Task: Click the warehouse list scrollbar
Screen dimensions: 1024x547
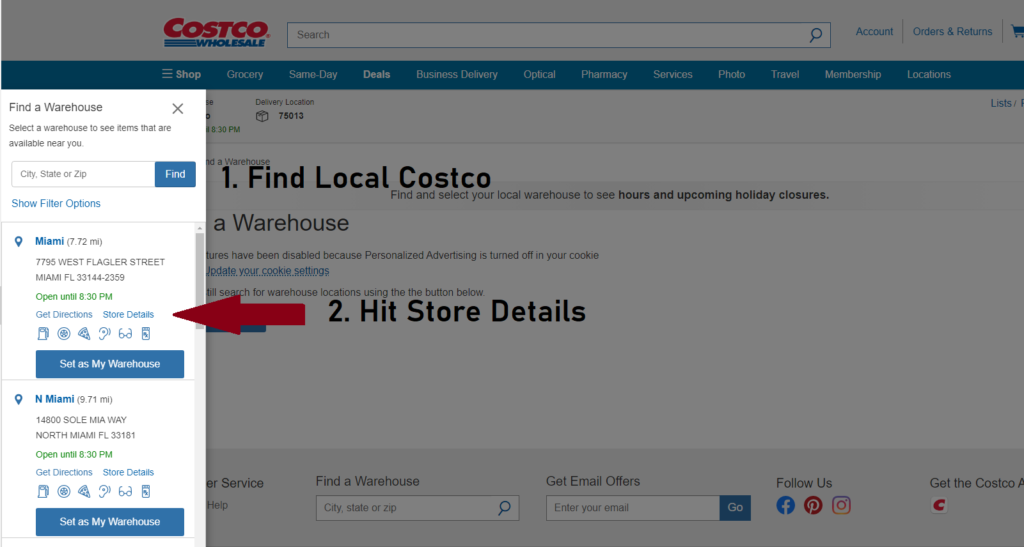Action: coord(200,281)
